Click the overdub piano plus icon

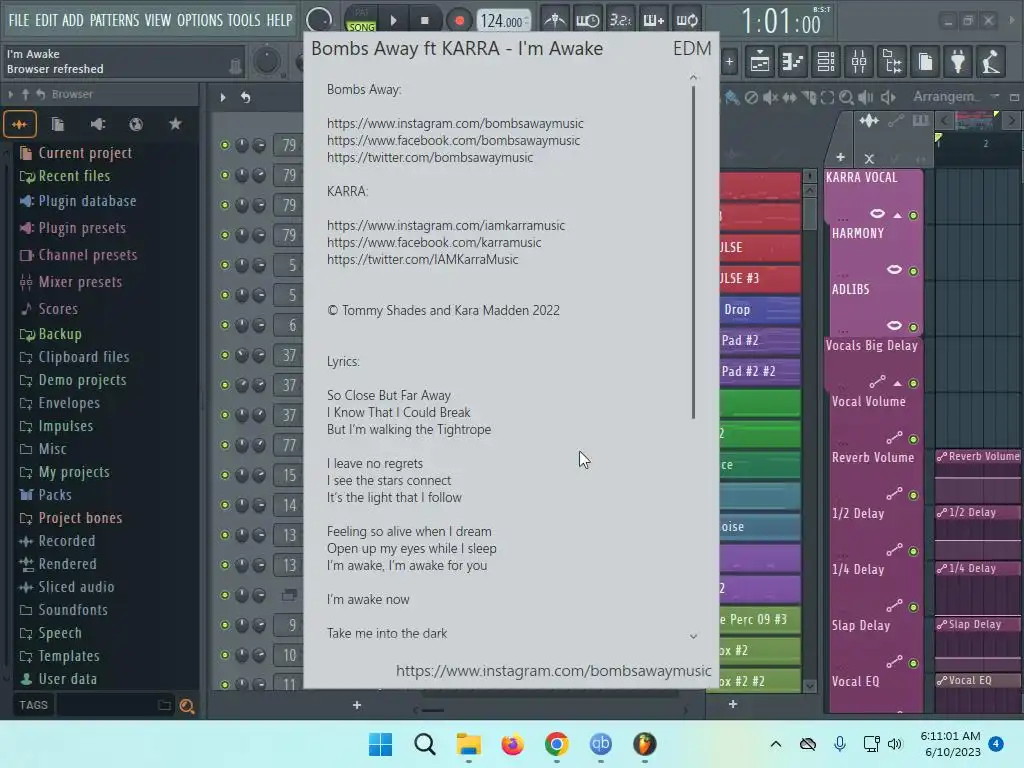(x=654, y=20)
